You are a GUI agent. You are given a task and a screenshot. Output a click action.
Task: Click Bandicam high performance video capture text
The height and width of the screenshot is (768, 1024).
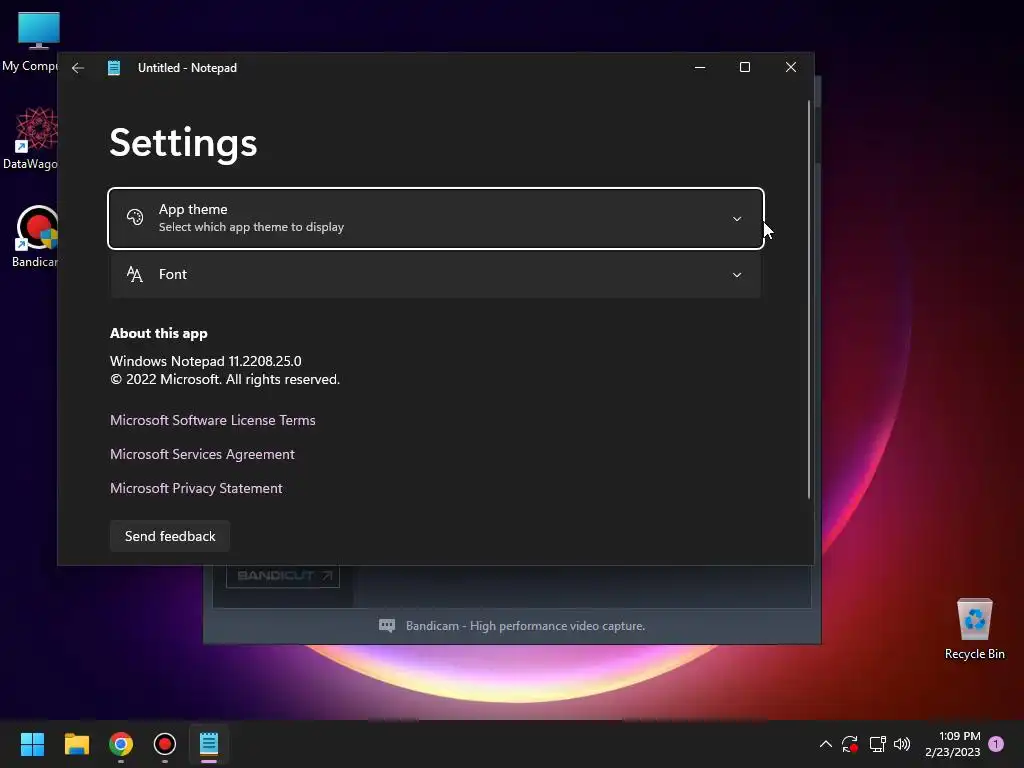click(x=526, y=626)
